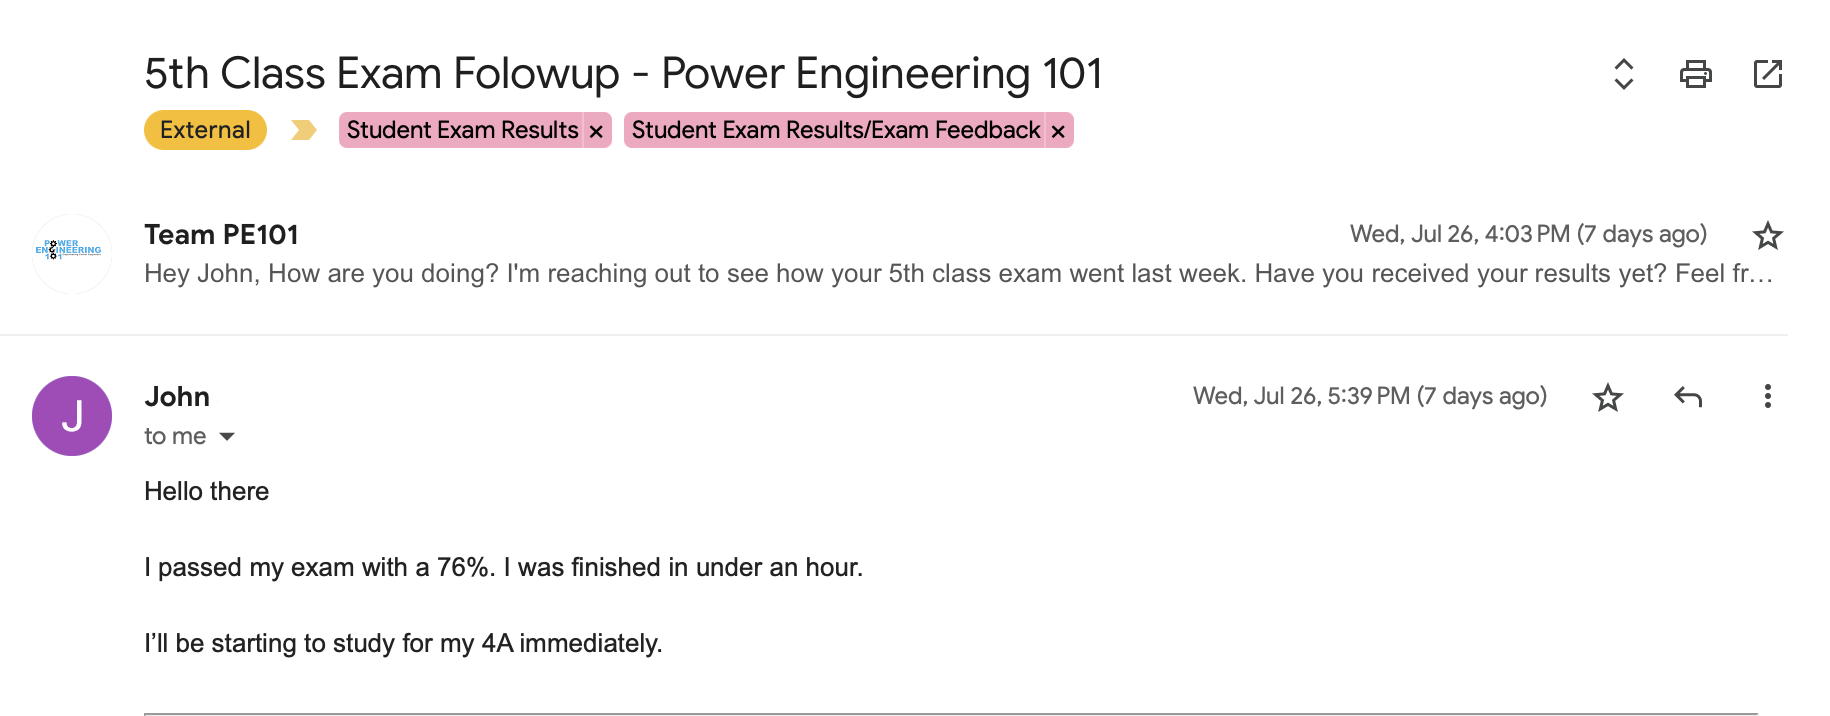This screenshot has height=716, width=1830.
Task: Open conversation in new window
Action: pyautogui.click(x=1767, y=74)
